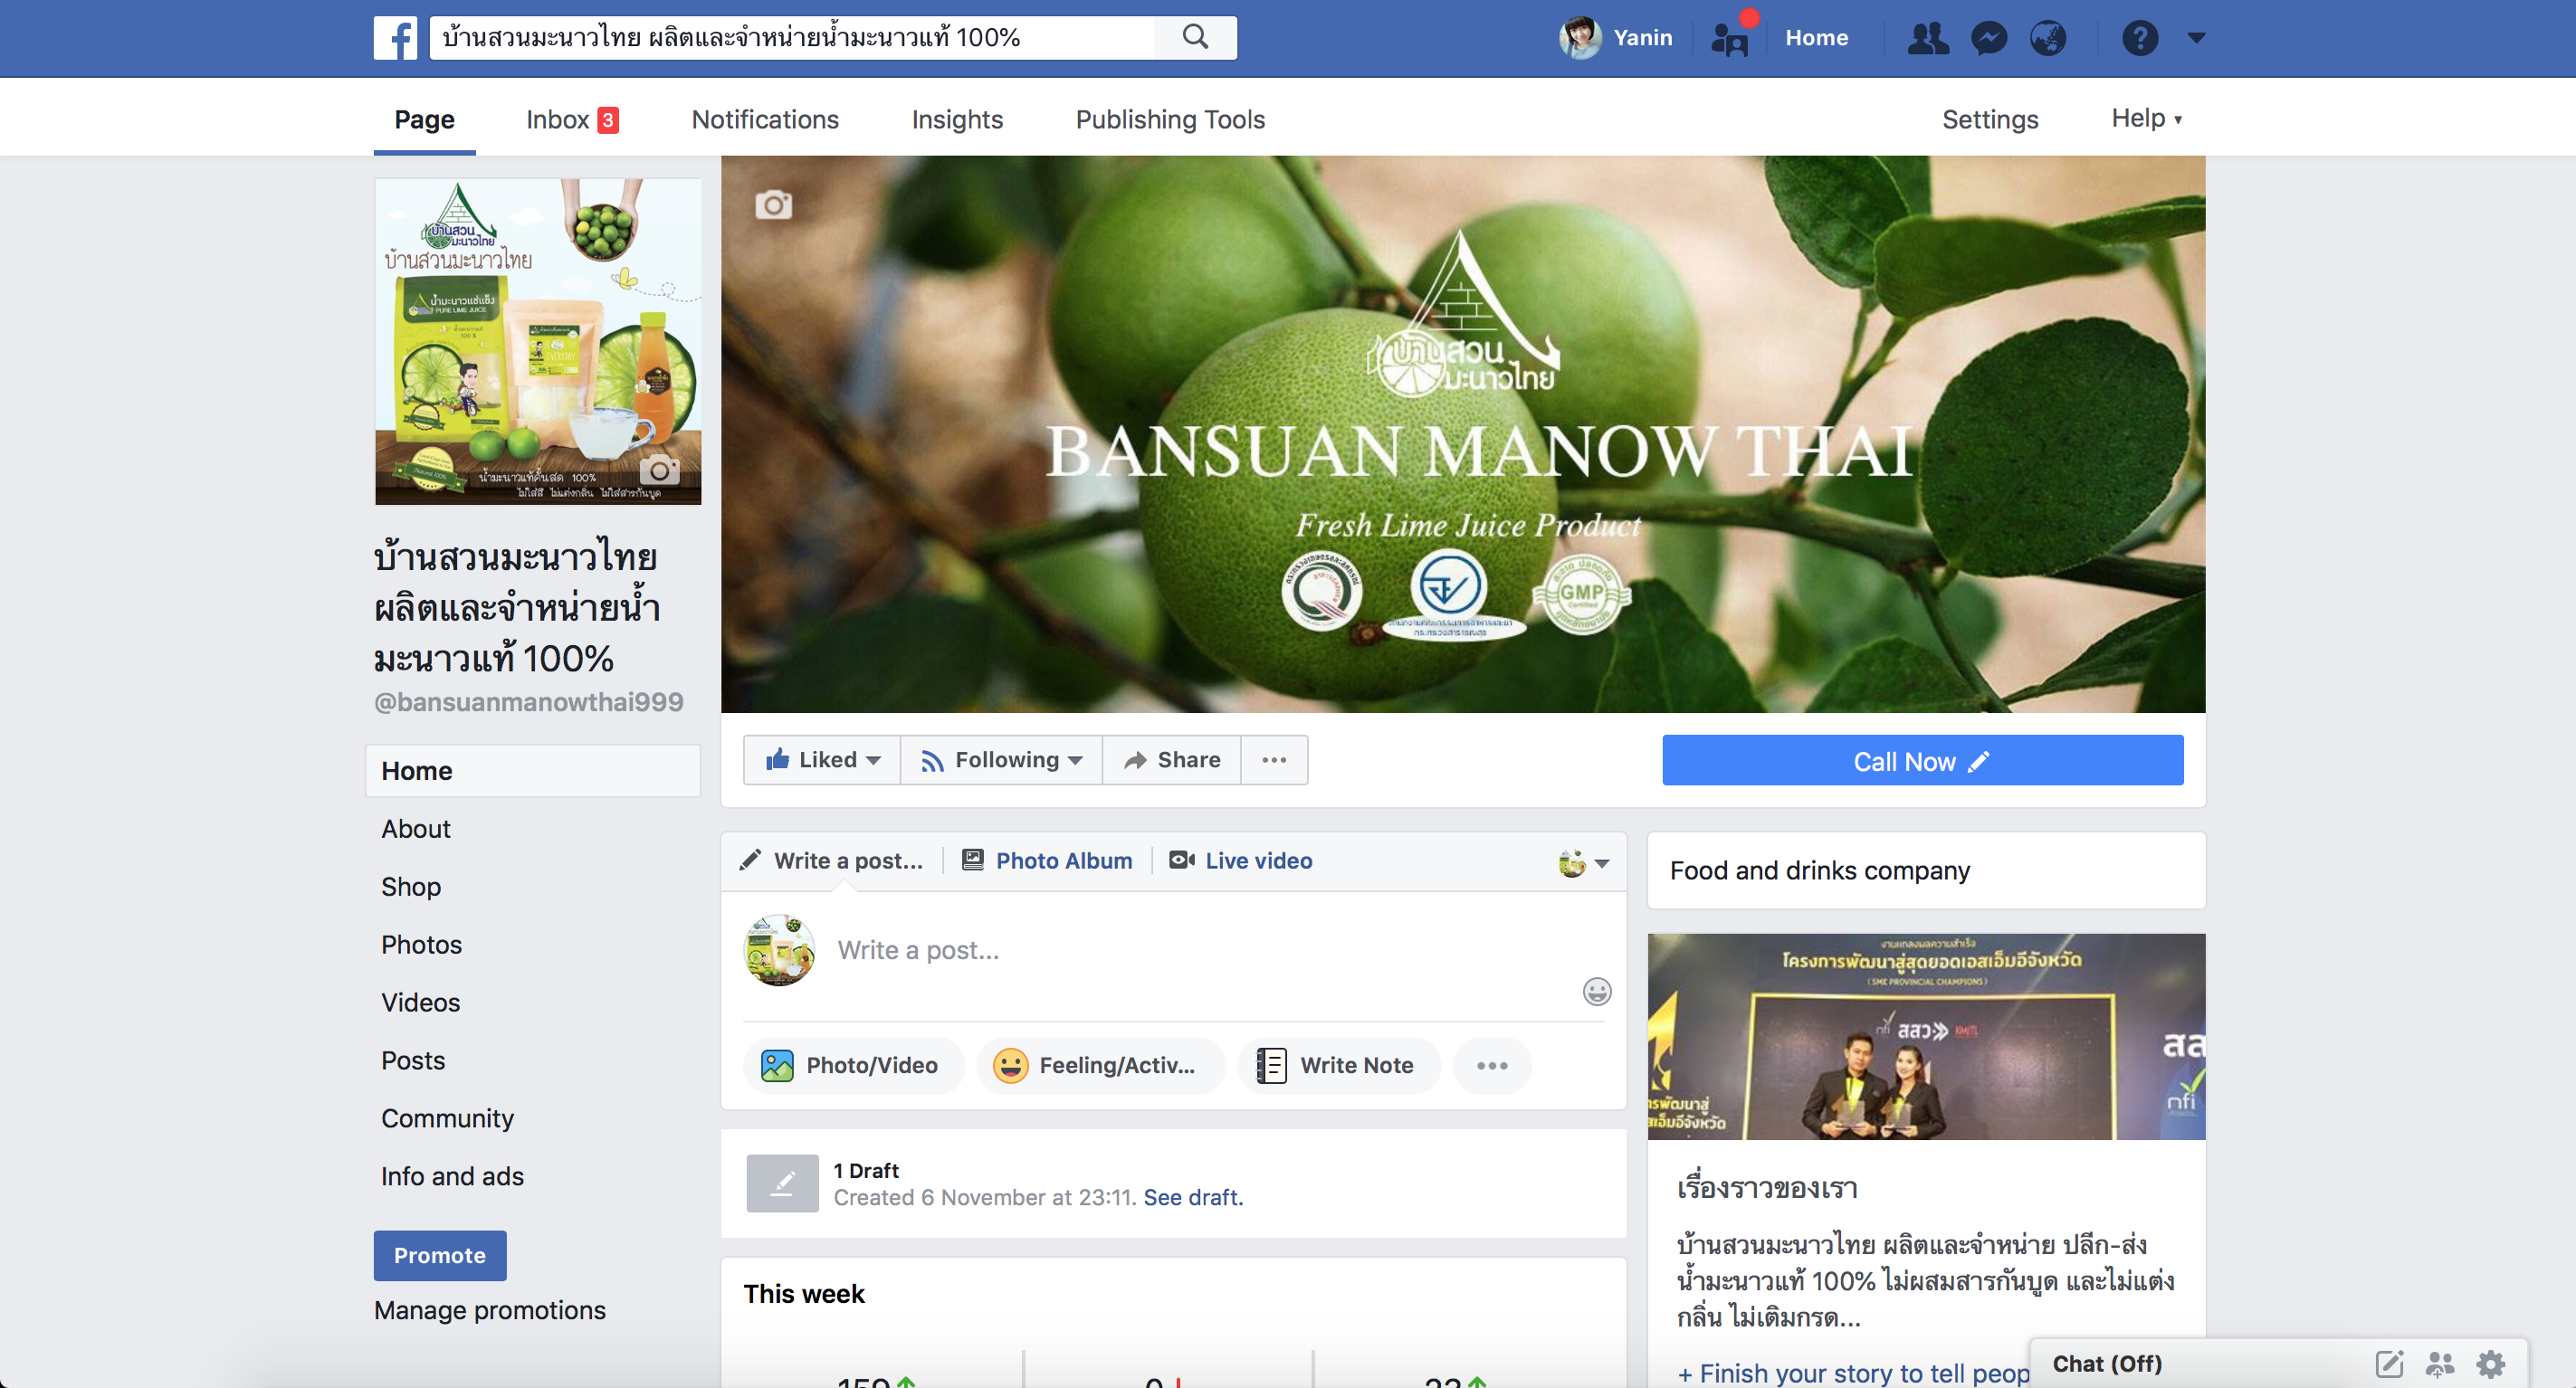Click the Facebook logo icon

(x=395, y=38)
